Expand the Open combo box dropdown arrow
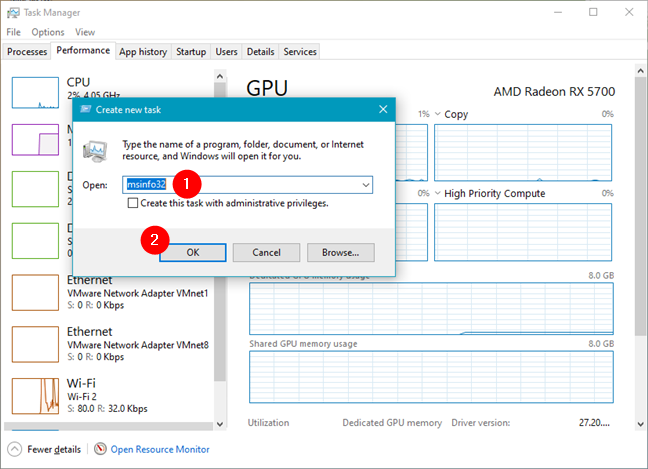This screenshot has height=469, width=648. coord(366,185)
